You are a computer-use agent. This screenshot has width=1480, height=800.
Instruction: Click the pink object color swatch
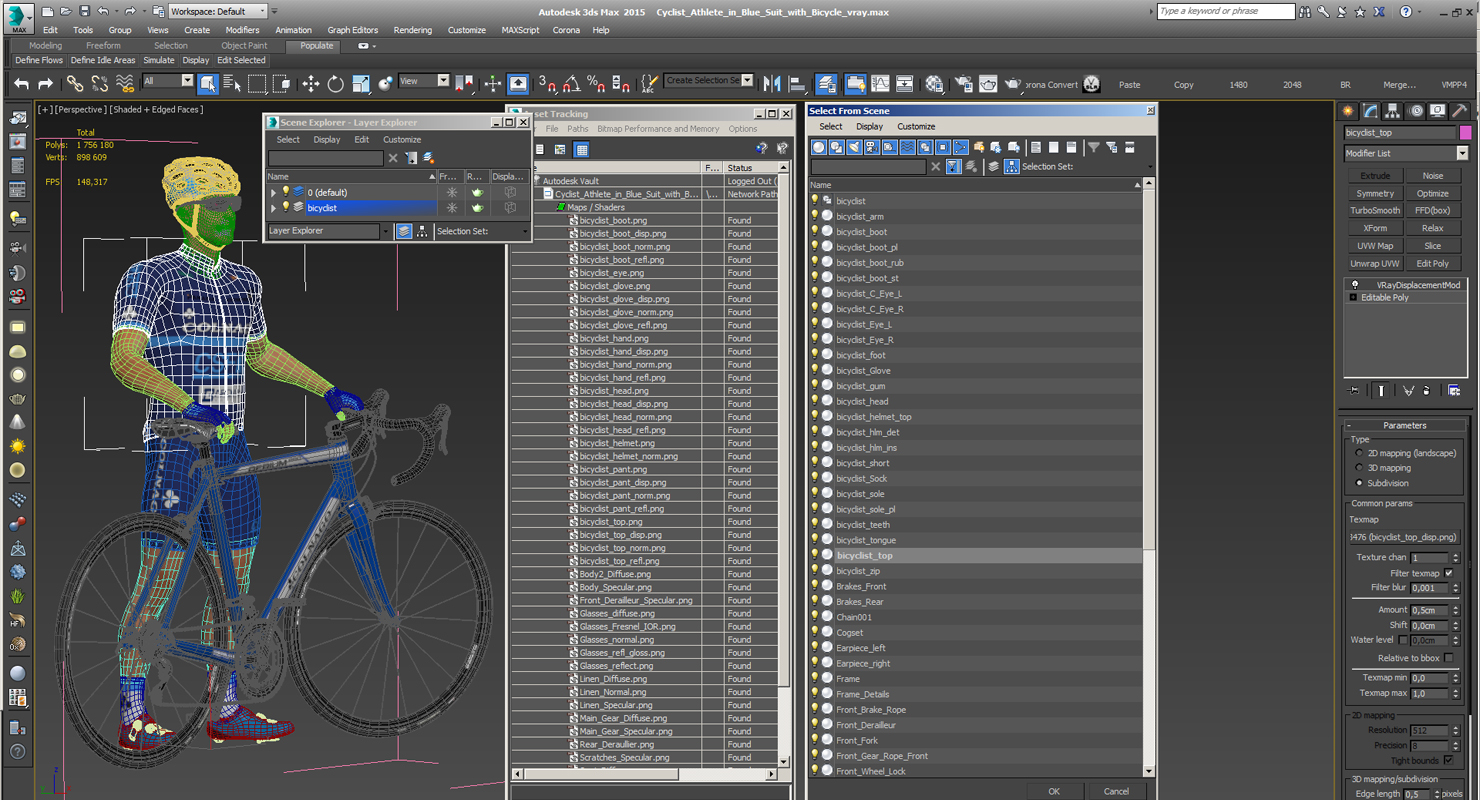(1466, 133)
